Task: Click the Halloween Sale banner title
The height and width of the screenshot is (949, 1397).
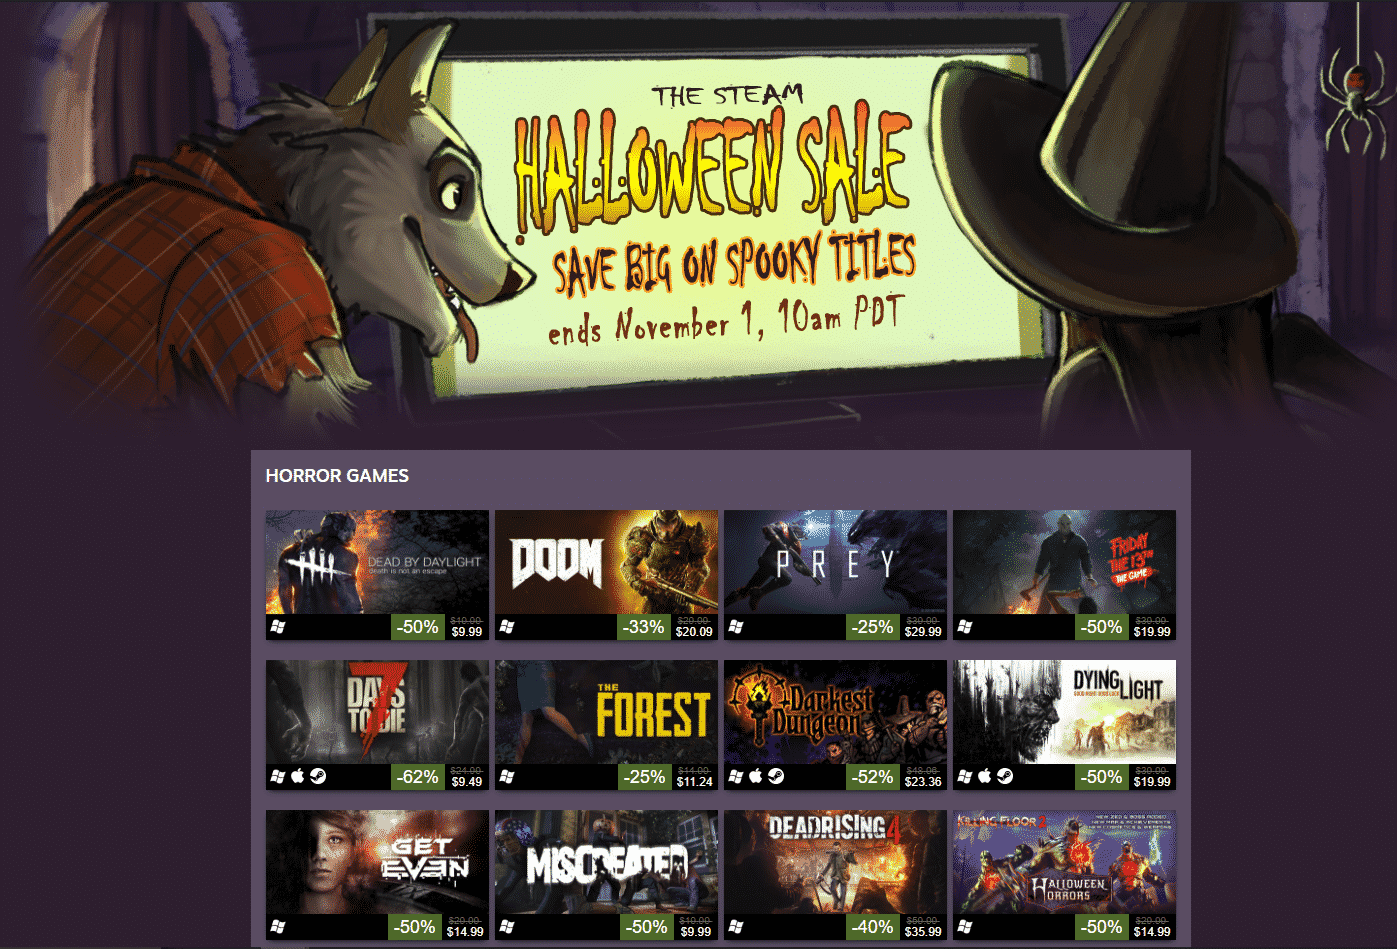Action: click(x=713, y=168)
